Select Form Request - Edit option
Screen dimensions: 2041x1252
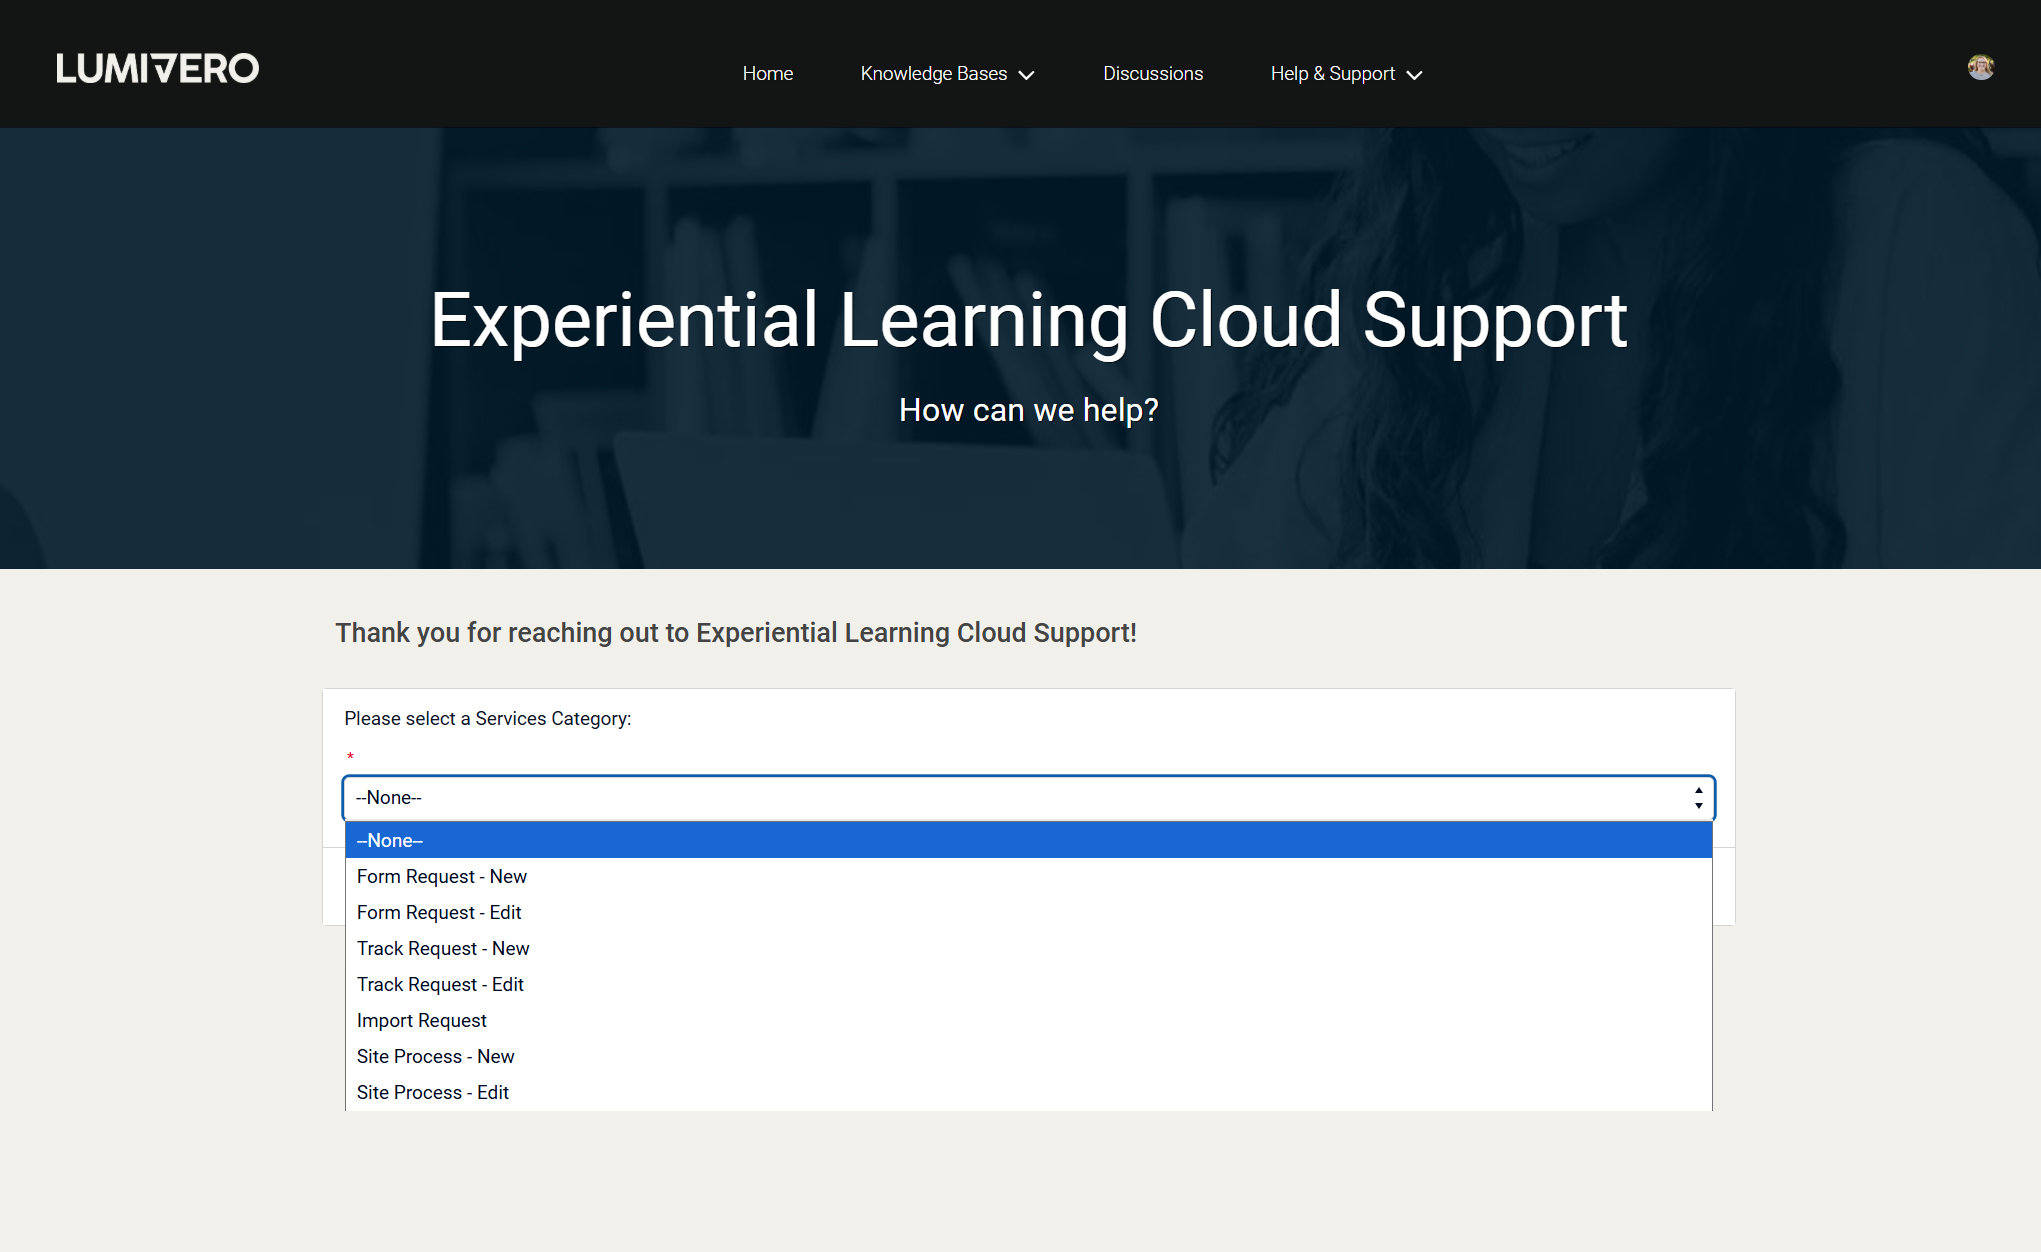click(x=1028, y=912)
